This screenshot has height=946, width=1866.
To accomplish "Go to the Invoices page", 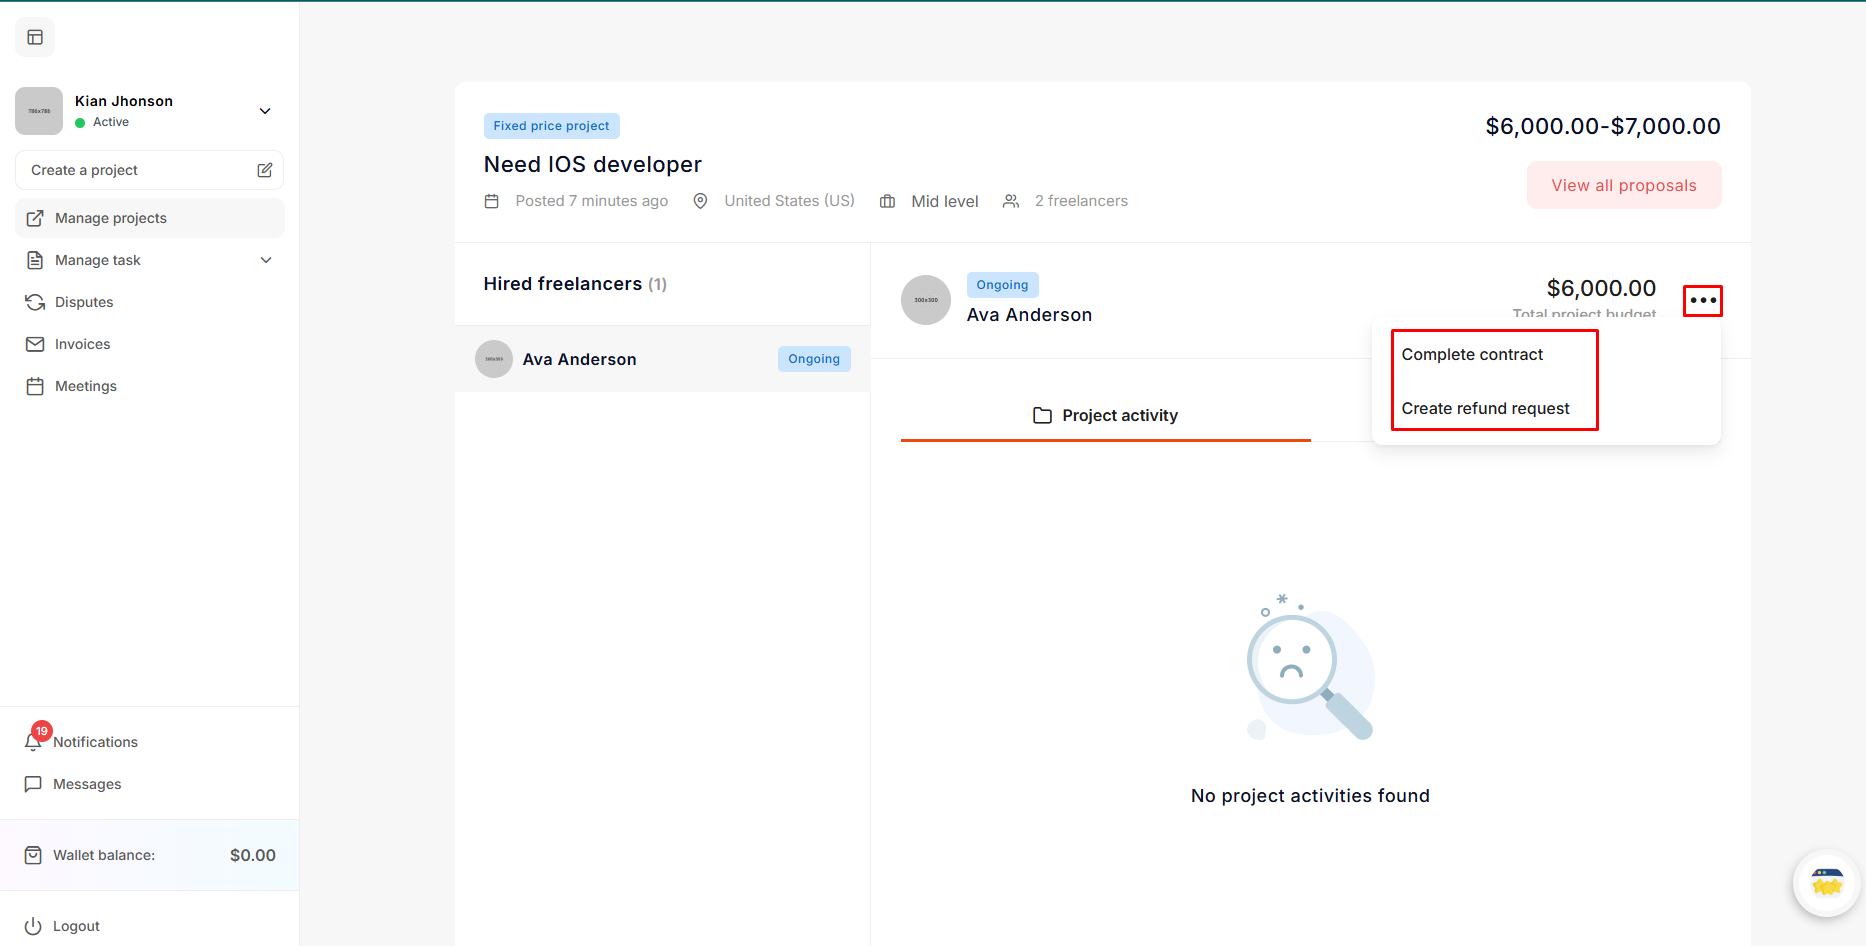I will [x=82, y=344].
